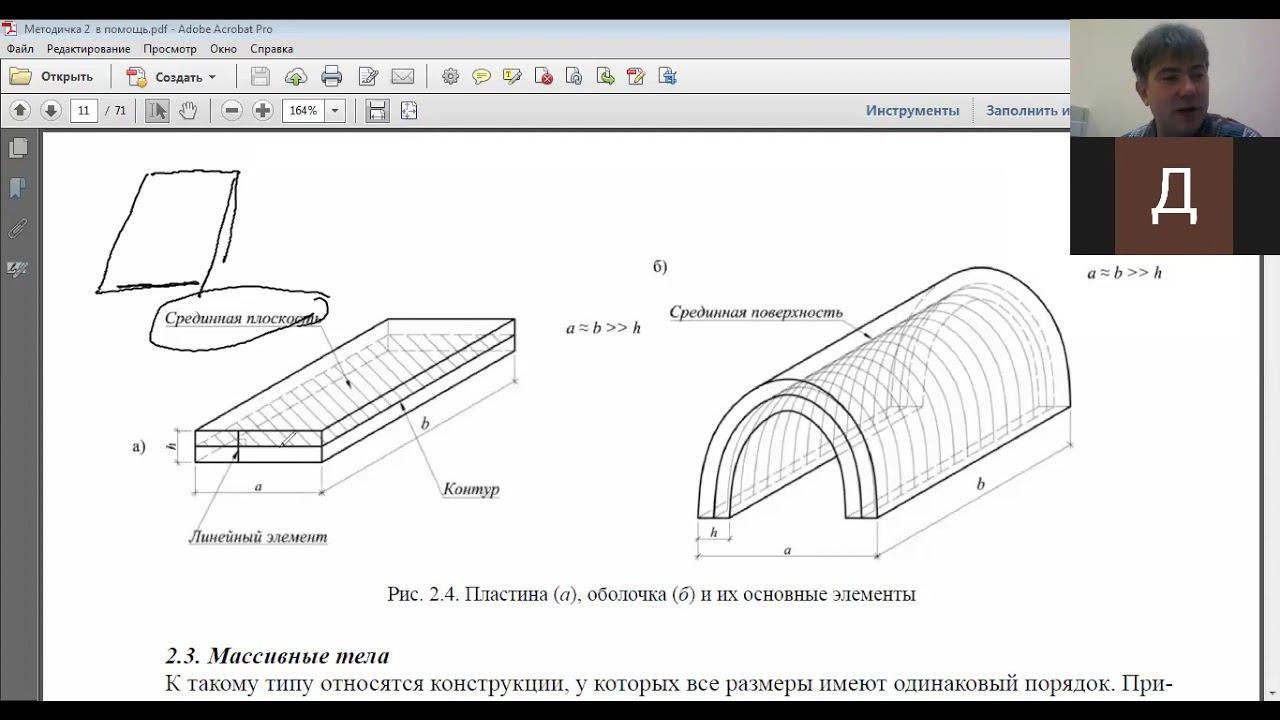
Task: Open the zoom level dropdown arrow
Action: (x=335, y=110)
